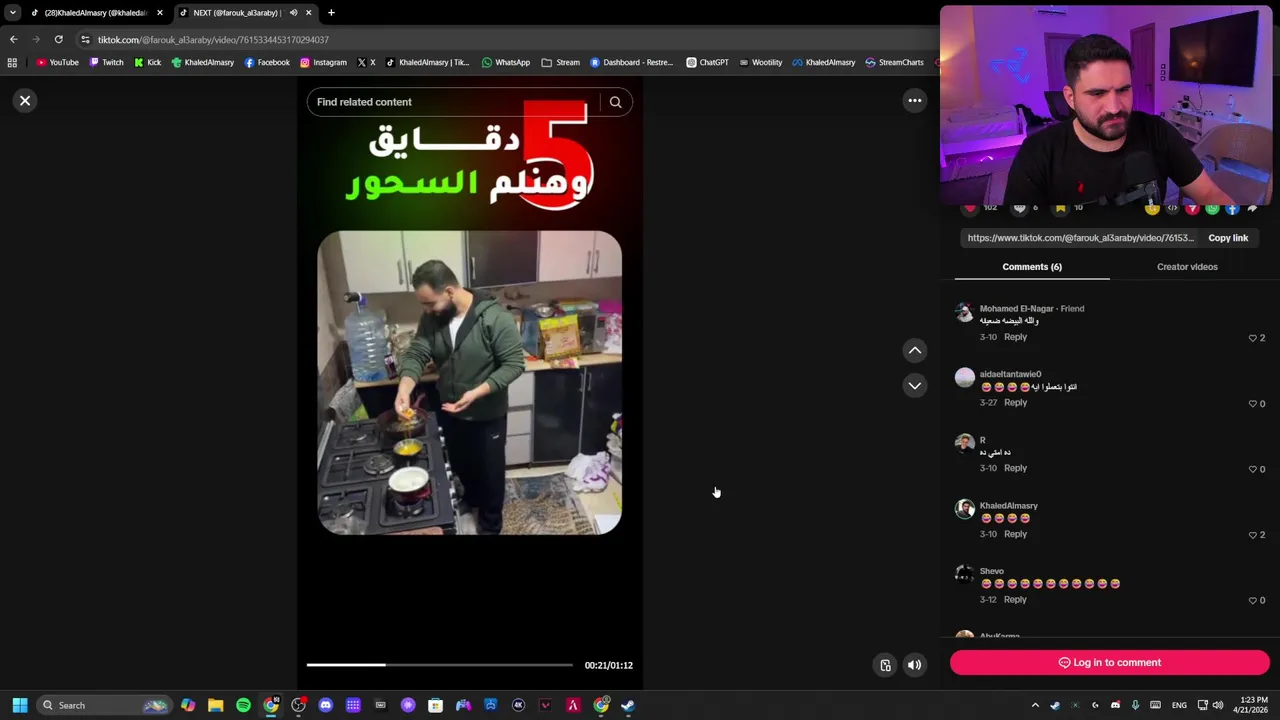Reload the page
The width and height of the screenshot is (1280, 720).
click(58, 40)
